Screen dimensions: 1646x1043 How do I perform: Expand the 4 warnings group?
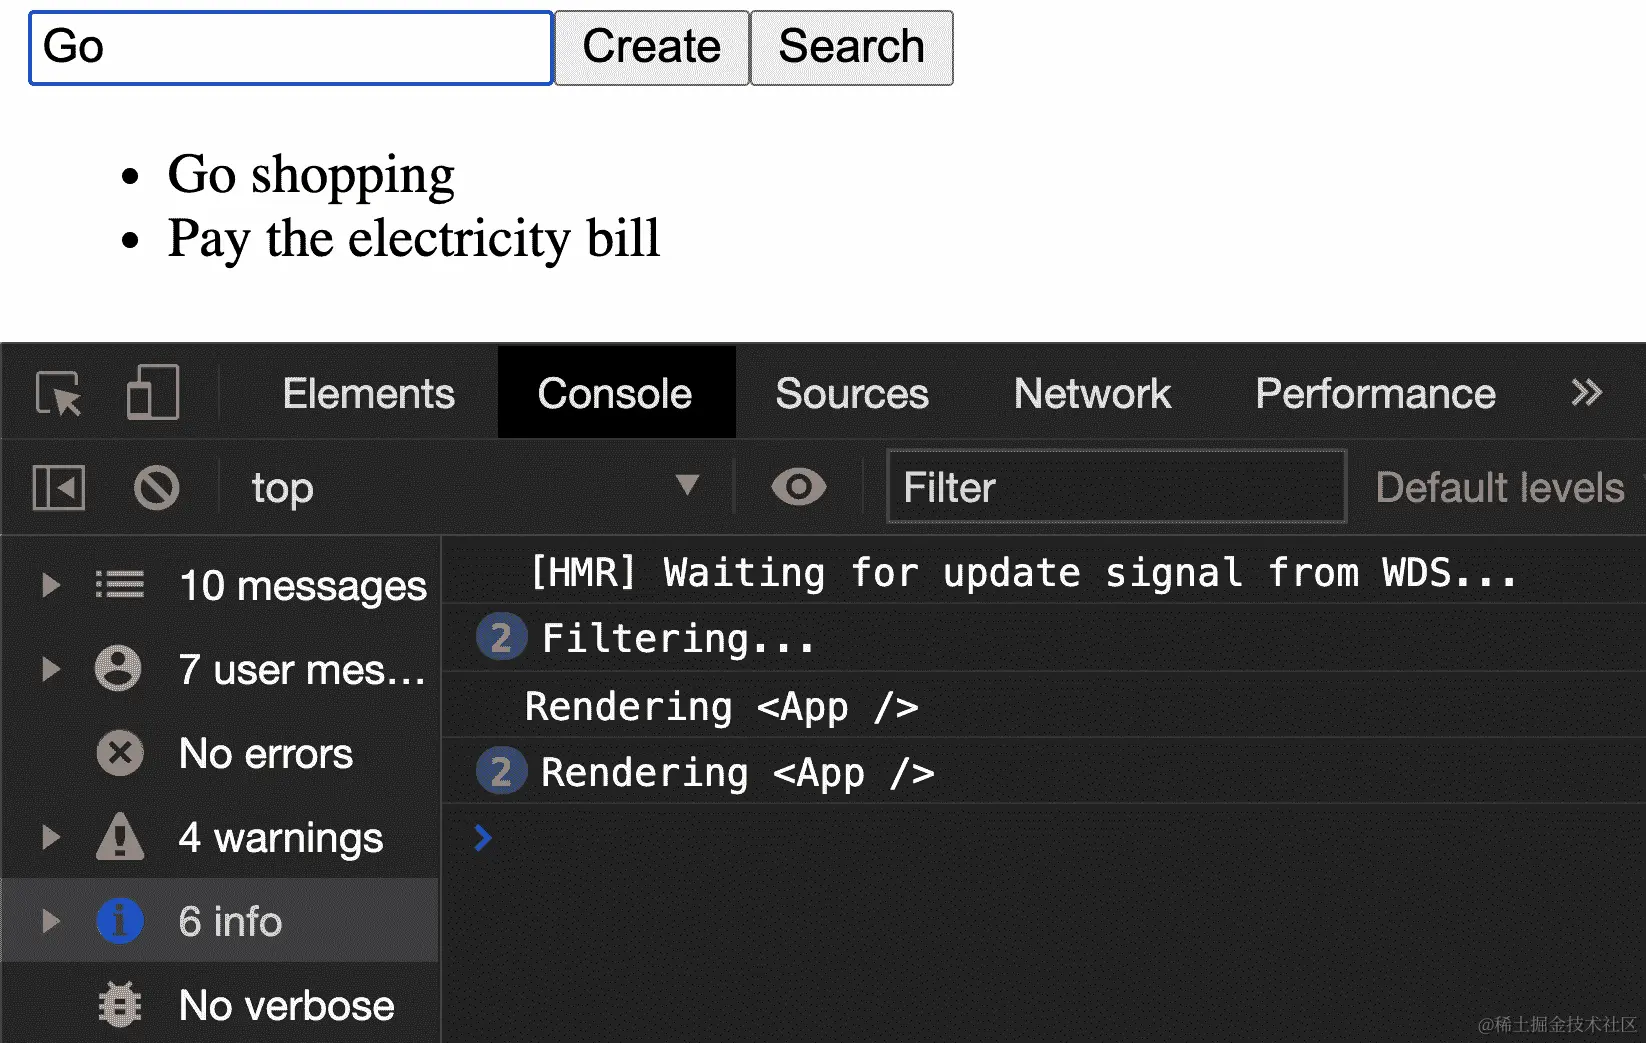pos(50,837)
